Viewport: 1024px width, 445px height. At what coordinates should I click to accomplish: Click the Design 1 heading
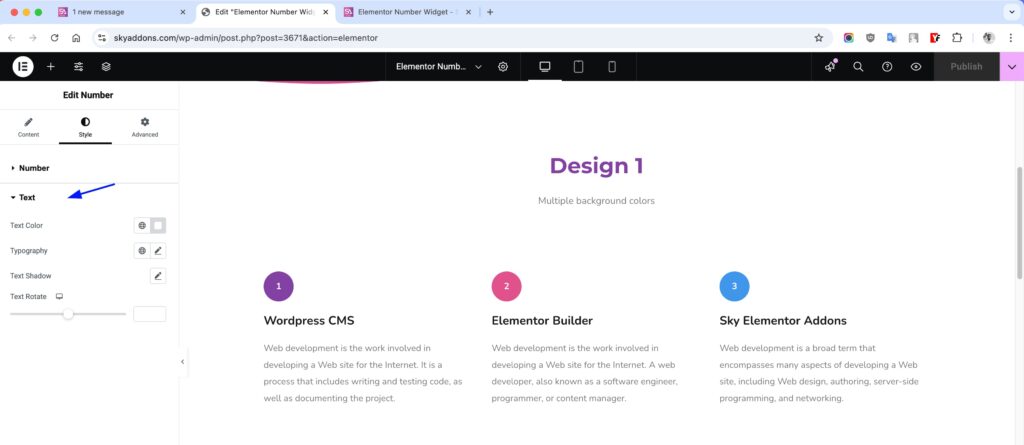coord(596,166)
